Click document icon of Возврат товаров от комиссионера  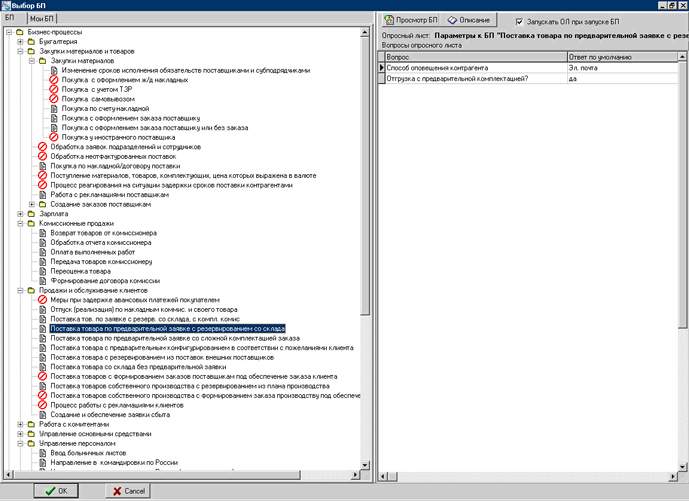coord(43,233)
